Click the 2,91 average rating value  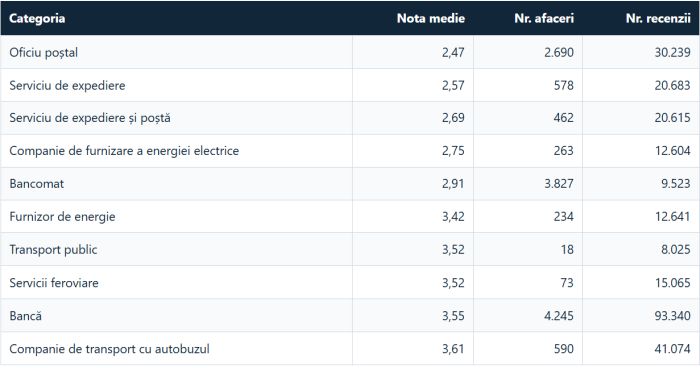point(453,184)
